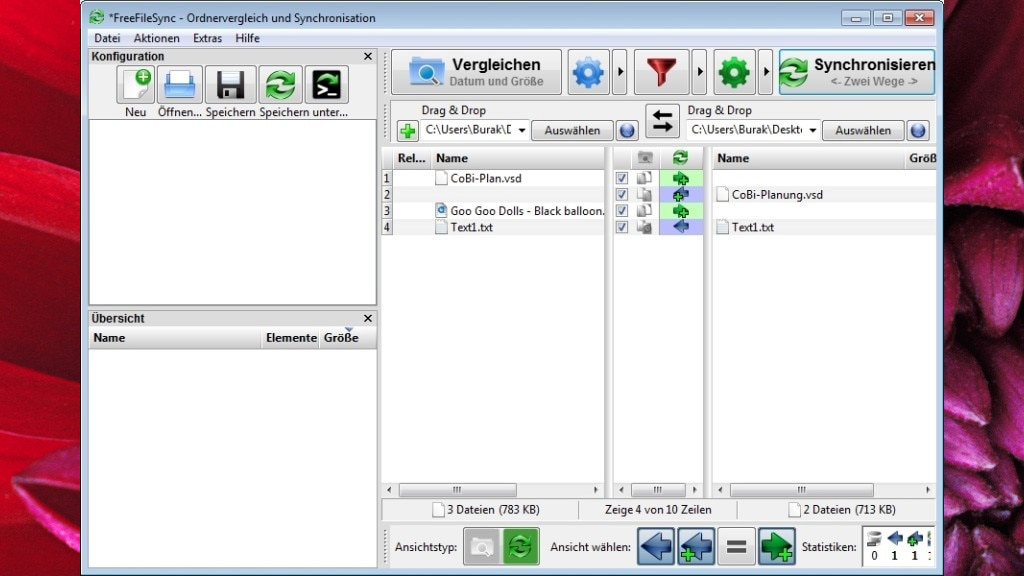This screenshot has height=576, width=1024.
Task: Start Synchronisieren two-way sync
Action: [x=857, y=72]
